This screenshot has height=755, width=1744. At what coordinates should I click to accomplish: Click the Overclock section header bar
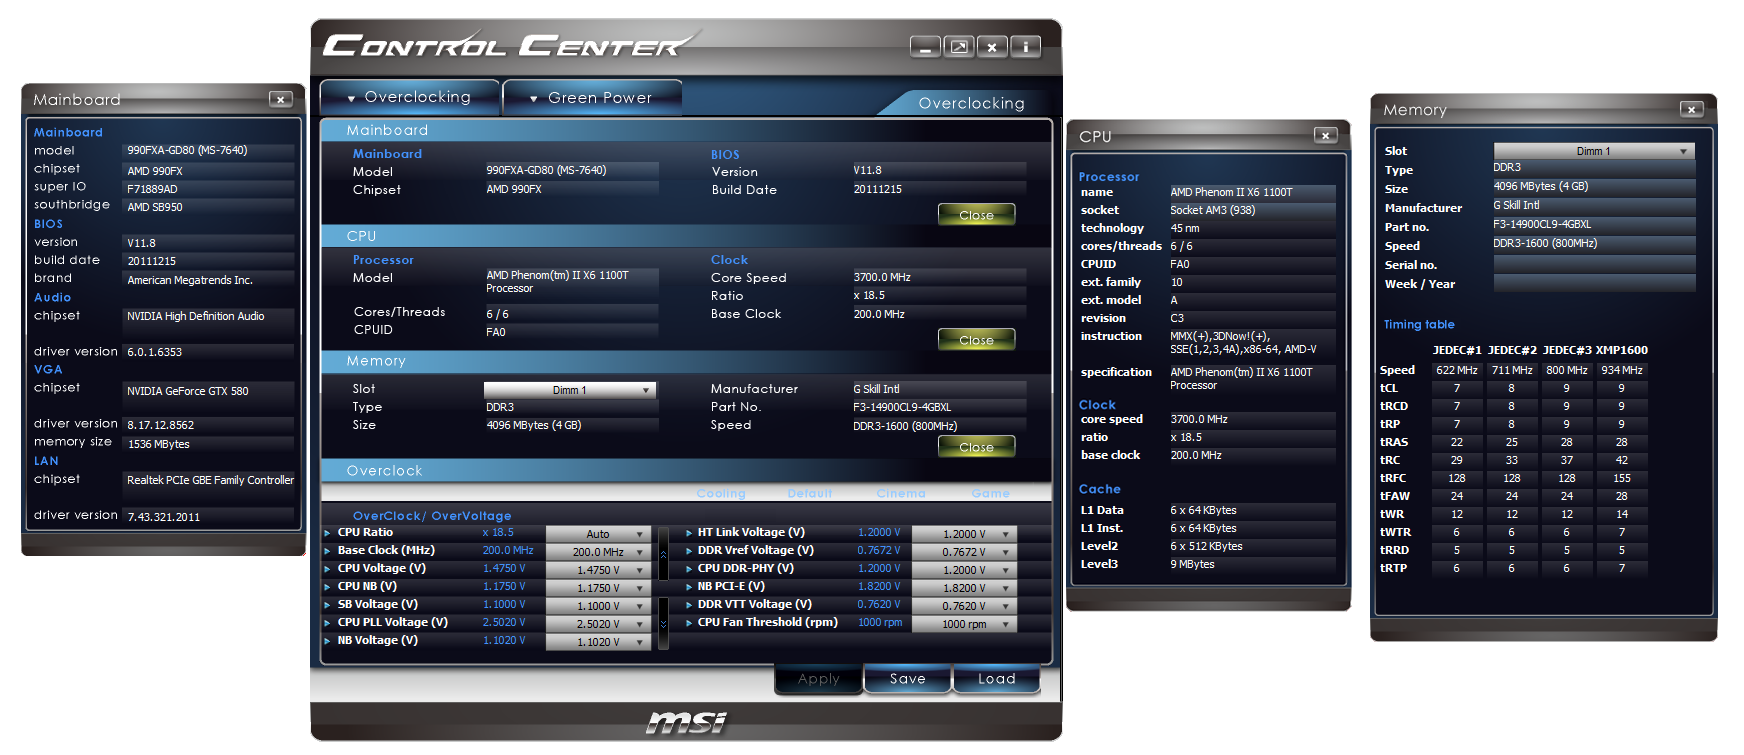pos(686,471)
